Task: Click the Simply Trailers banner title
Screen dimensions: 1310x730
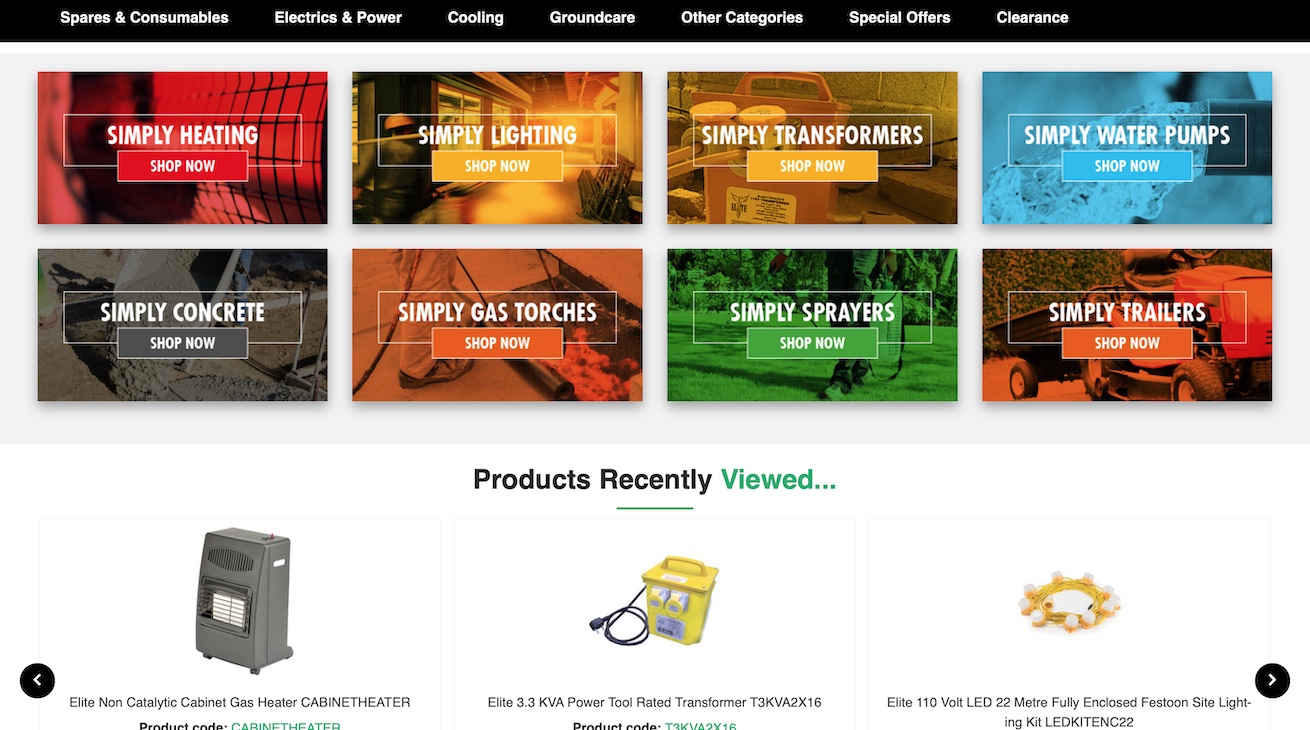Action: [x=1127, y=312]
